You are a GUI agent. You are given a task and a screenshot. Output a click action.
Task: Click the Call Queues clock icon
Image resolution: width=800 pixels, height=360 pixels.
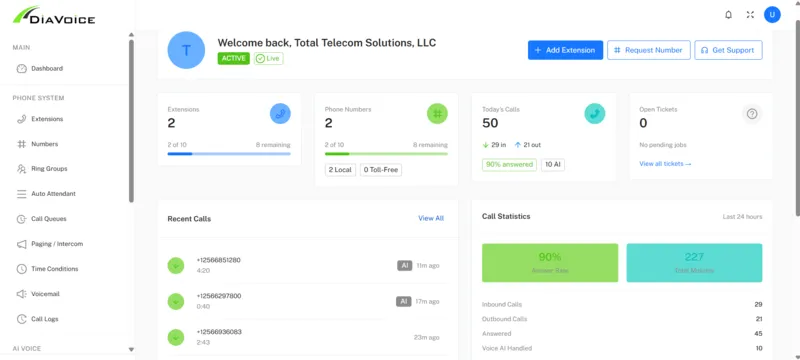point(21,219)
